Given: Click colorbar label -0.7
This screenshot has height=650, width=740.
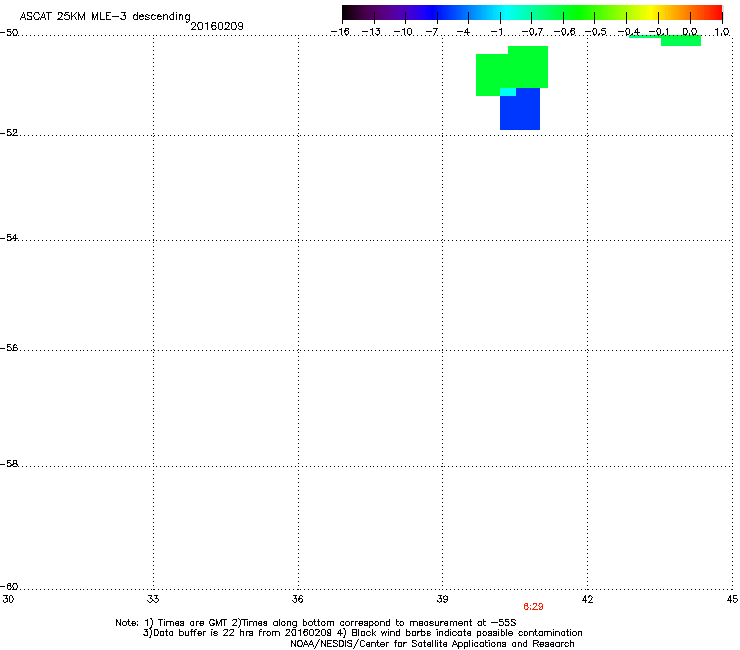Looking at the screenshot, I should point(532,32).
